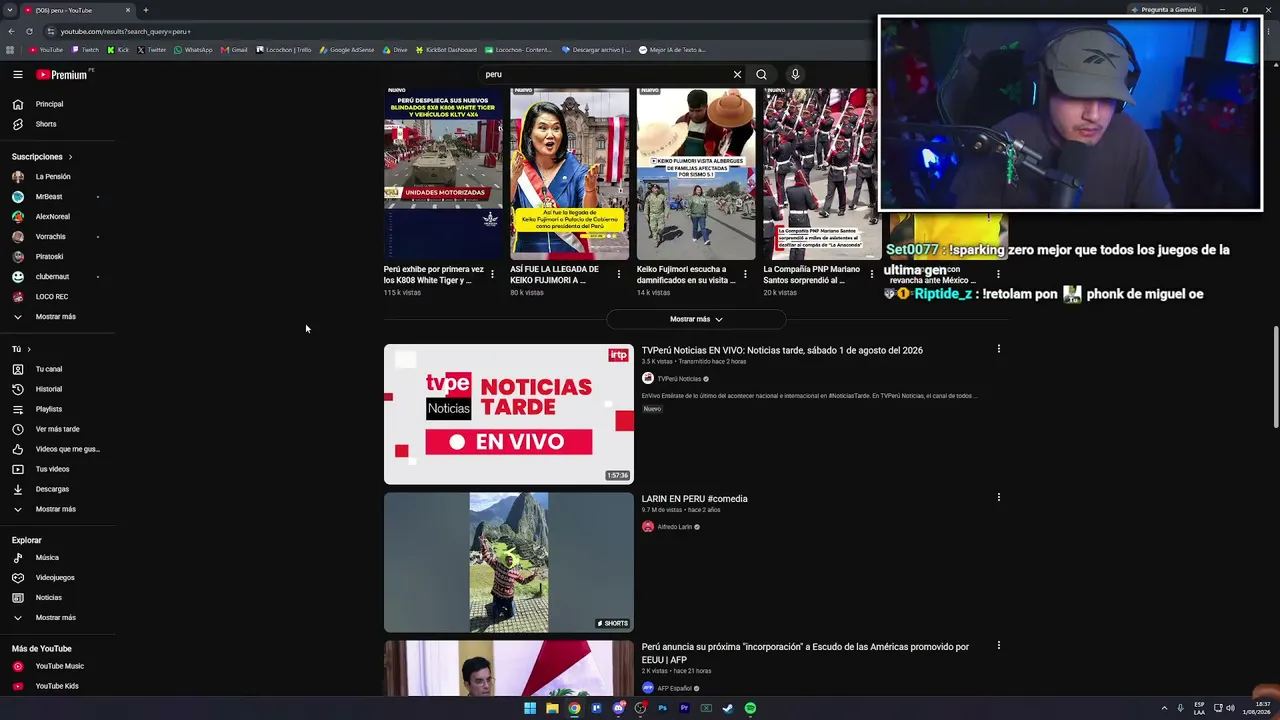Open the LOCO REC channel subscription
Viewport: 1280px width, 720px height.
[x=52, y=297]
